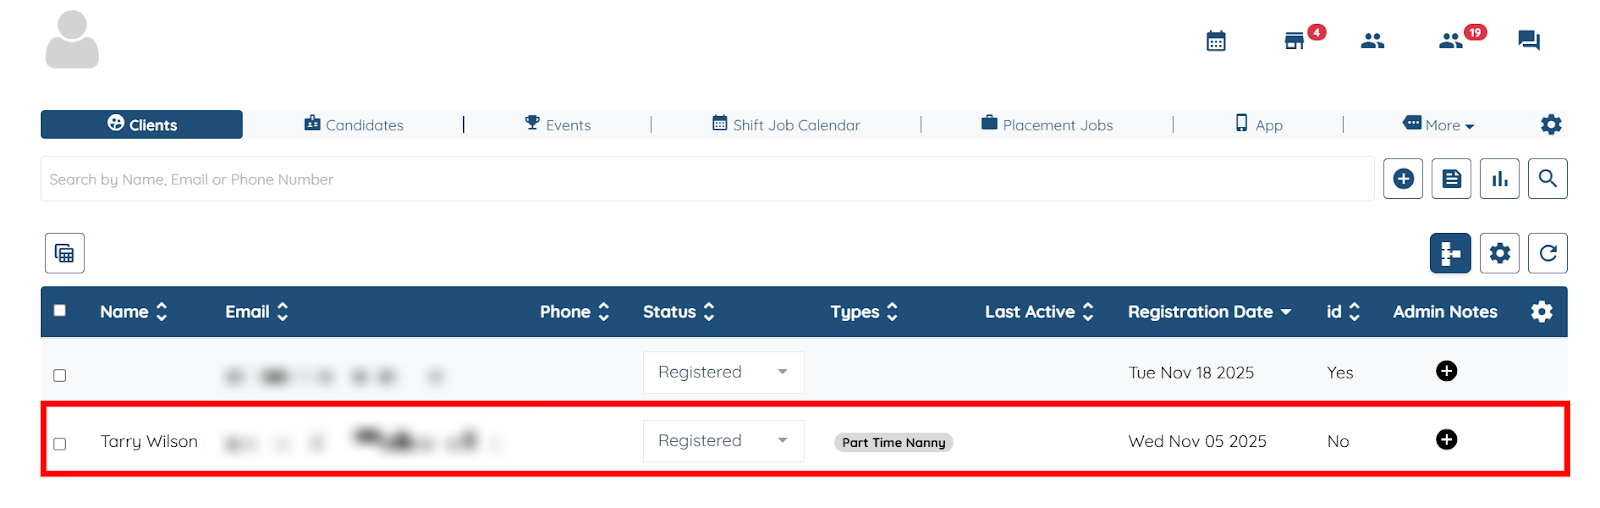Image resolution: width=1600 pixels, height=508 pixels.
Task: Expand the More menu in navigation
Action: coord(1440,125)
